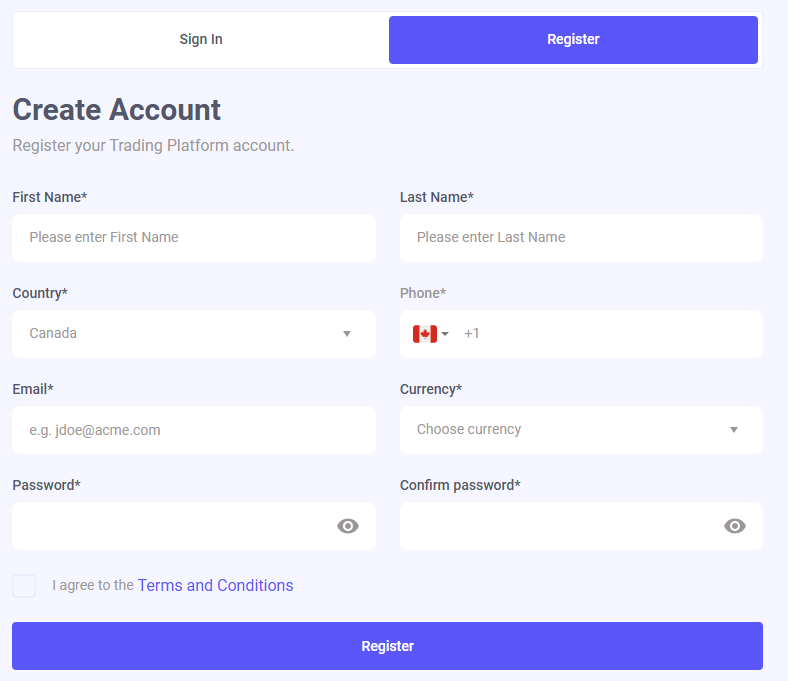Image resolution: width=788 pixels, height=681 pixels.
Task: Show password using the Password eye icon
Action: point(348,526)
